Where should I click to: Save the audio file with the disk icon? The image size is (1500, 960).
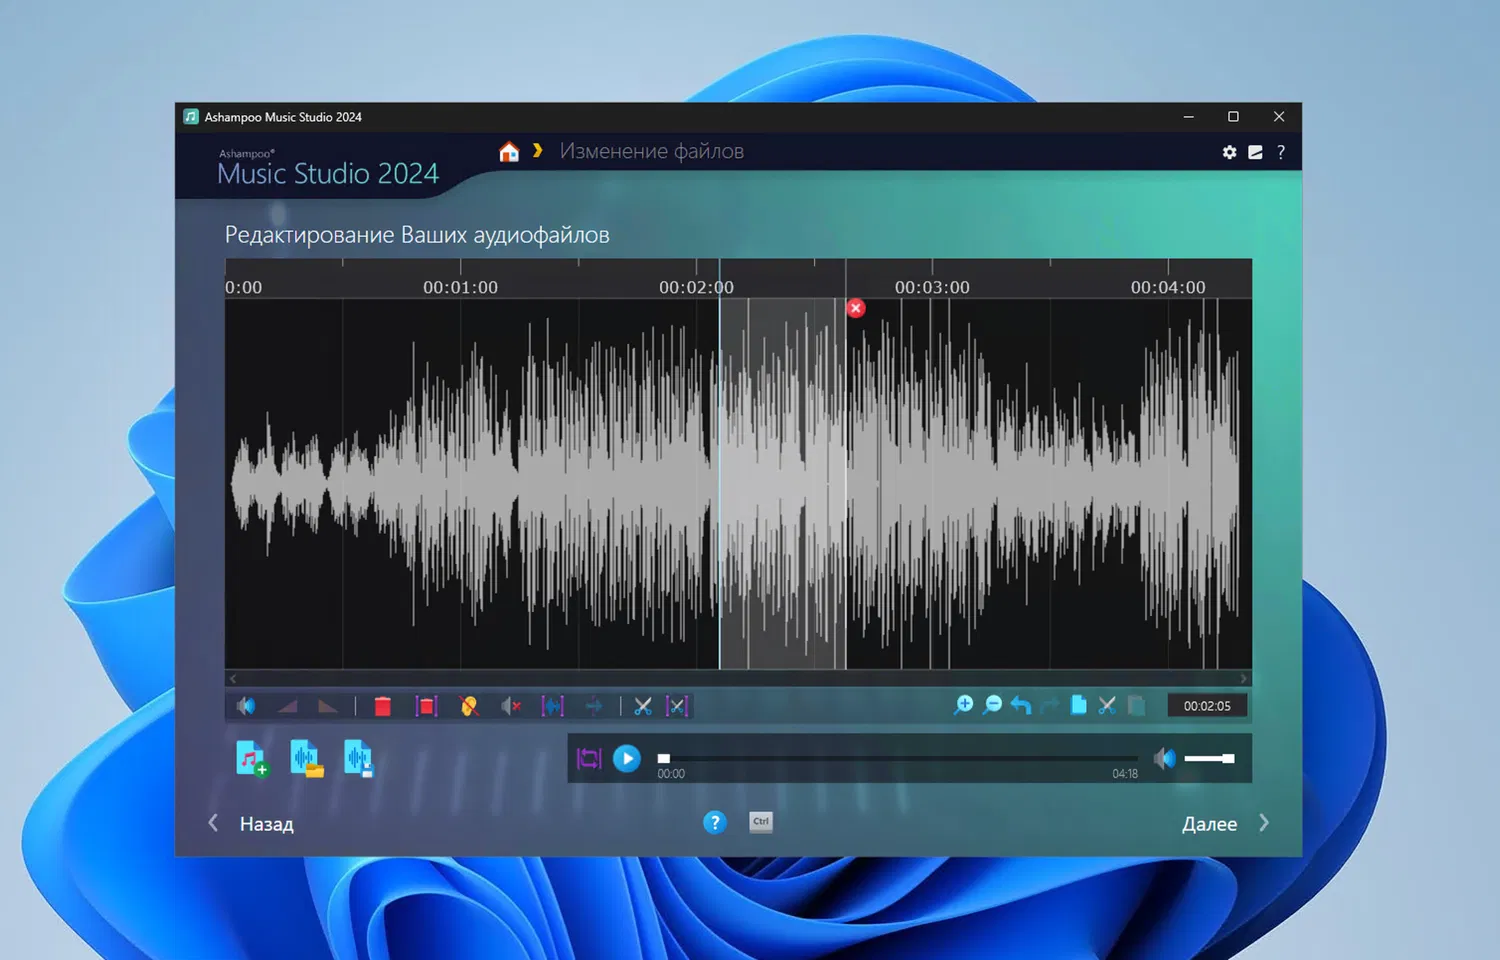(x=358, y=759)
